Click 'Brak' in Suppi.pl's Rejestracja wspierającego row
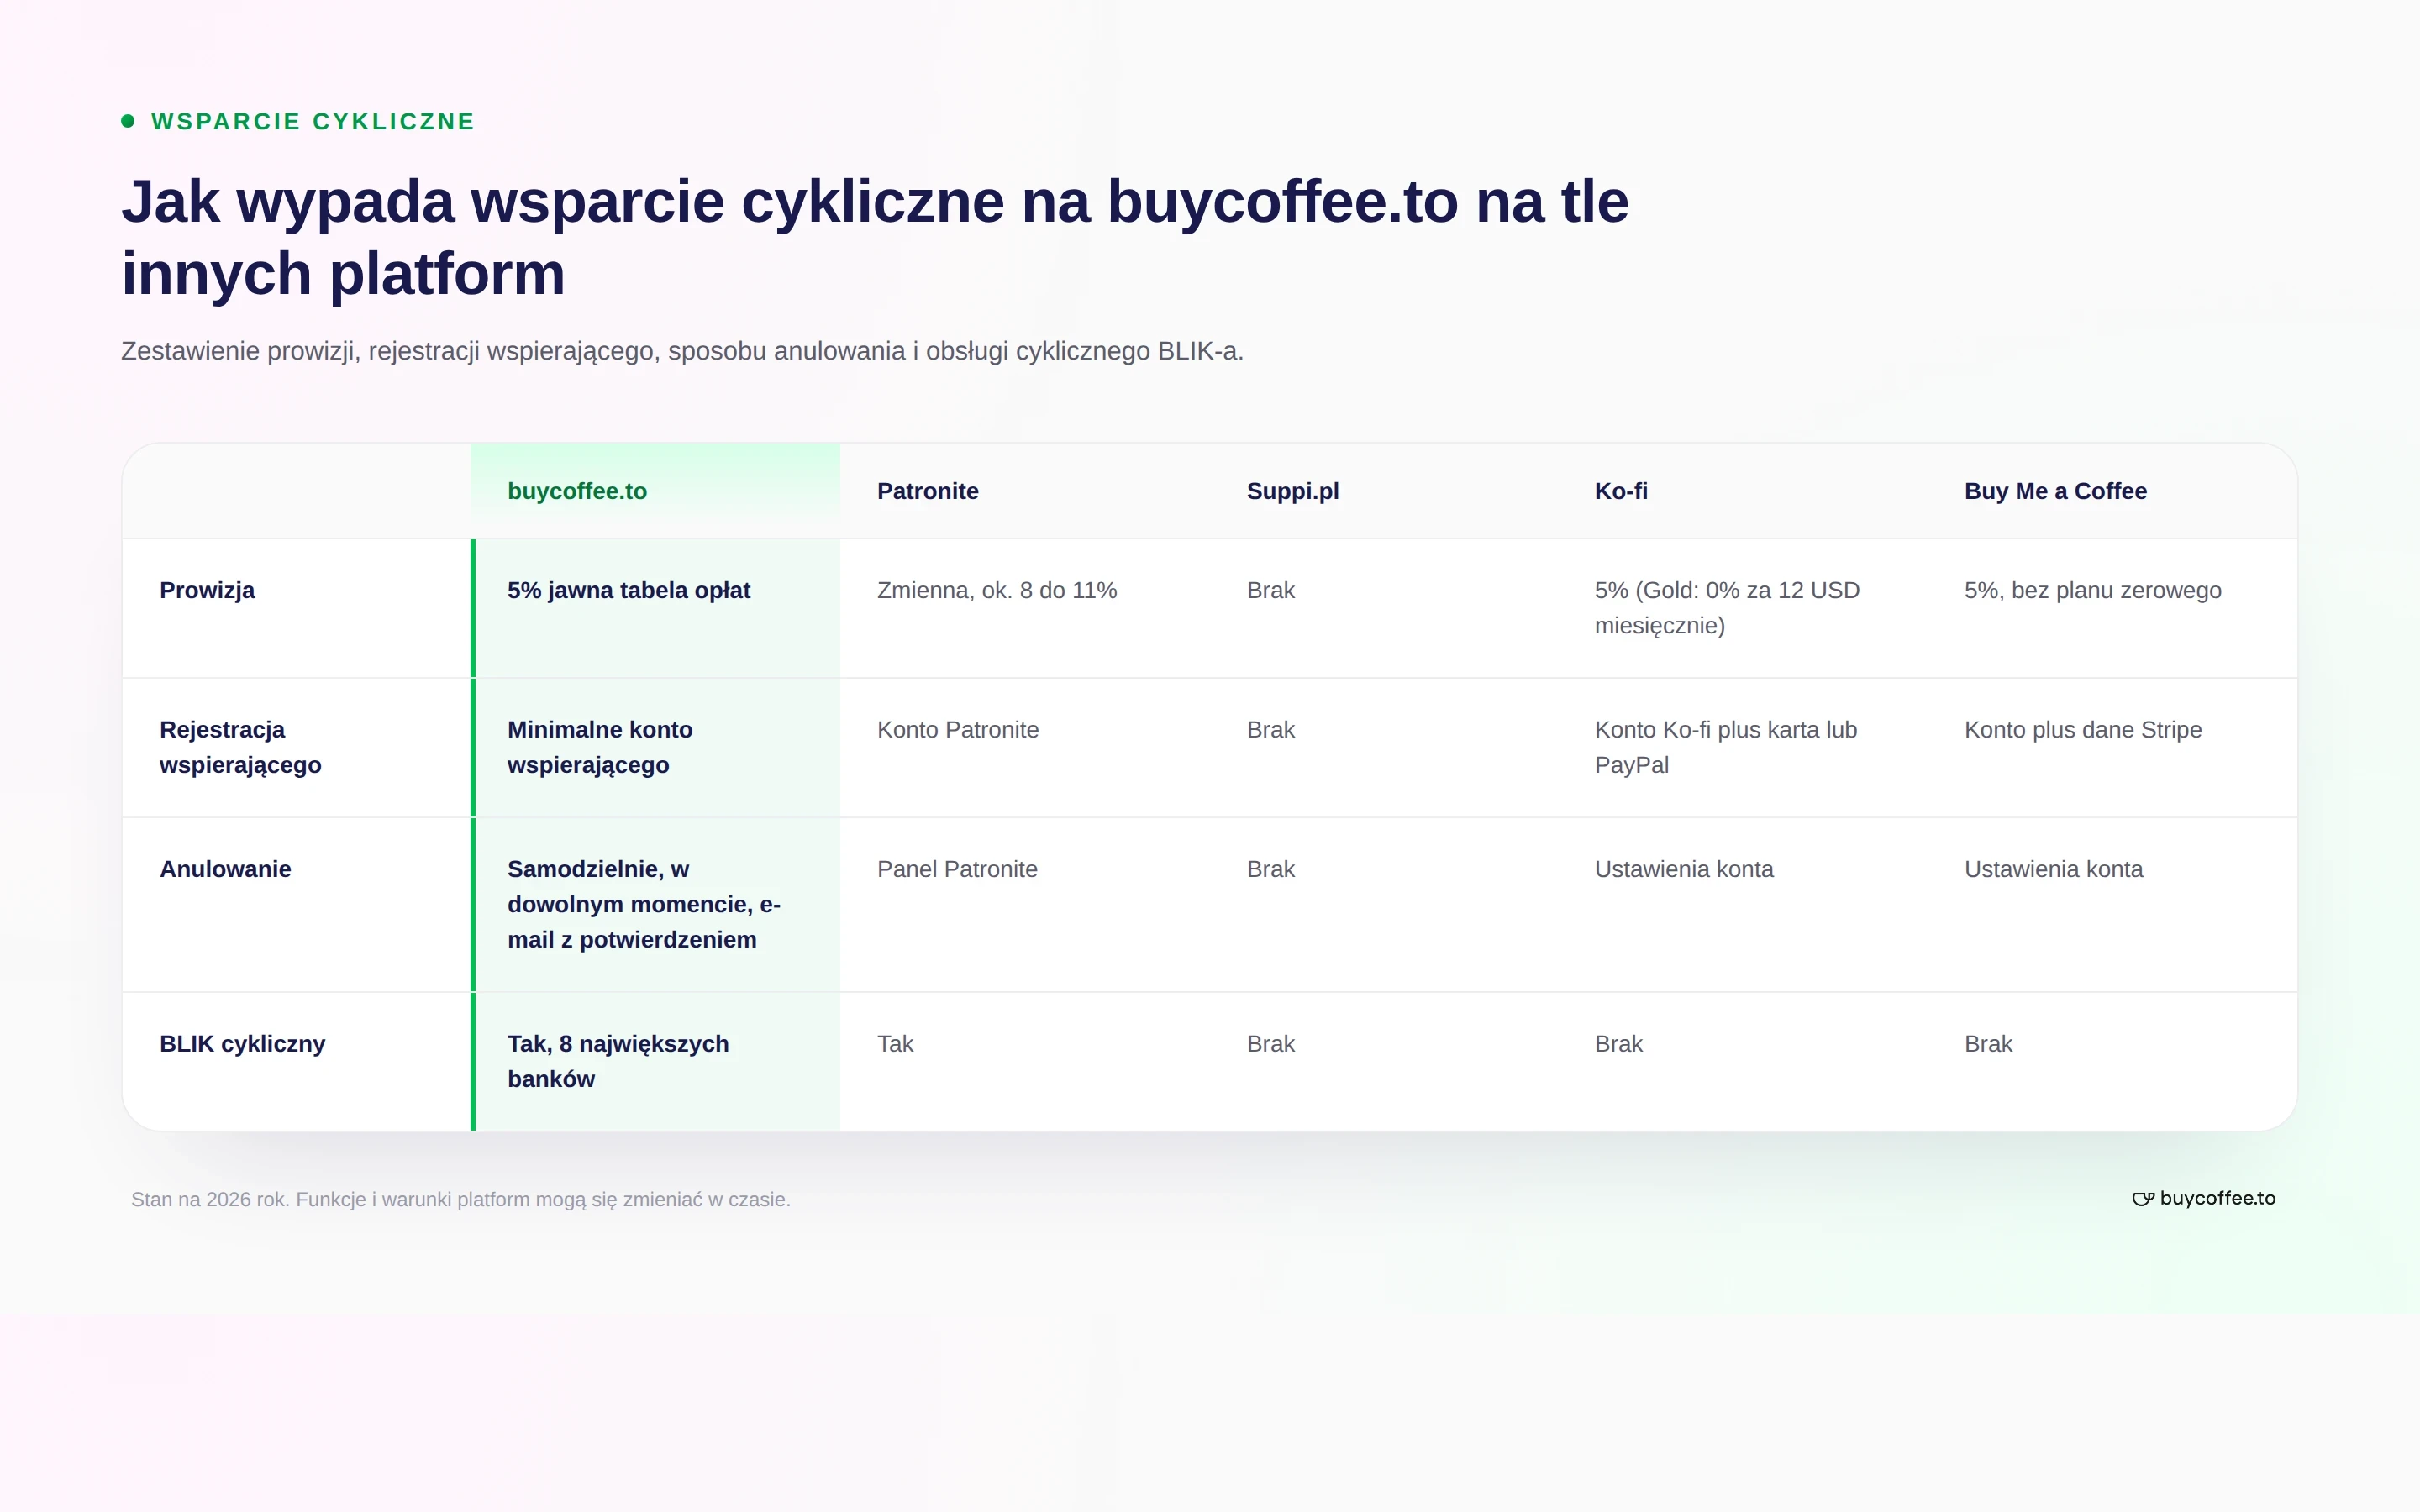This screenshot has height=1512, width=2420. point(1271,730)
